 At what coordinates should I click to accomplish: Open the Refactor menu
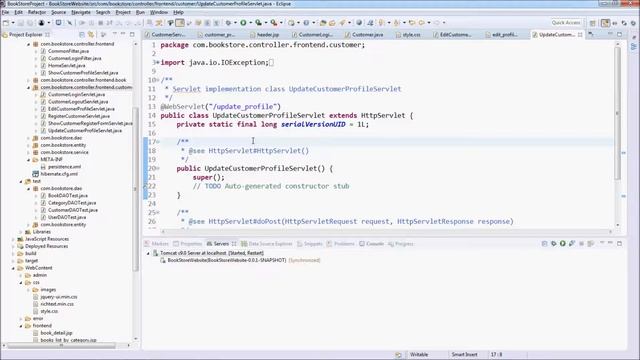(x=37, y=12)
